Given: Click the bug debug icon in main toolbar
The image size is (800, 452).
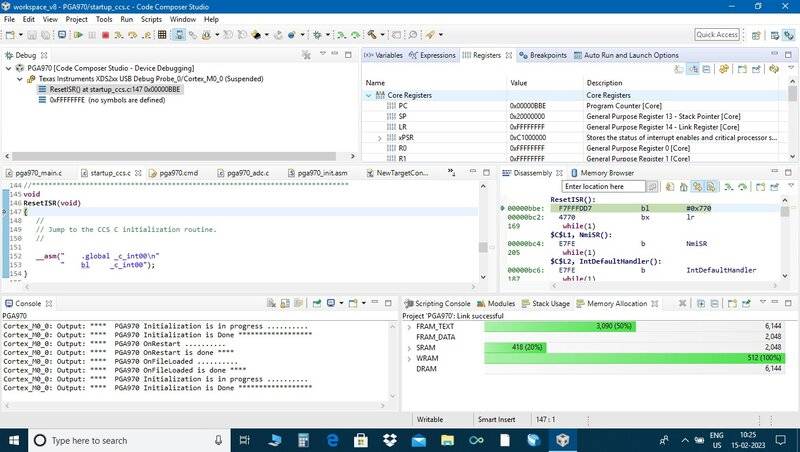Looking at the screenshot, I should [317, 35].
